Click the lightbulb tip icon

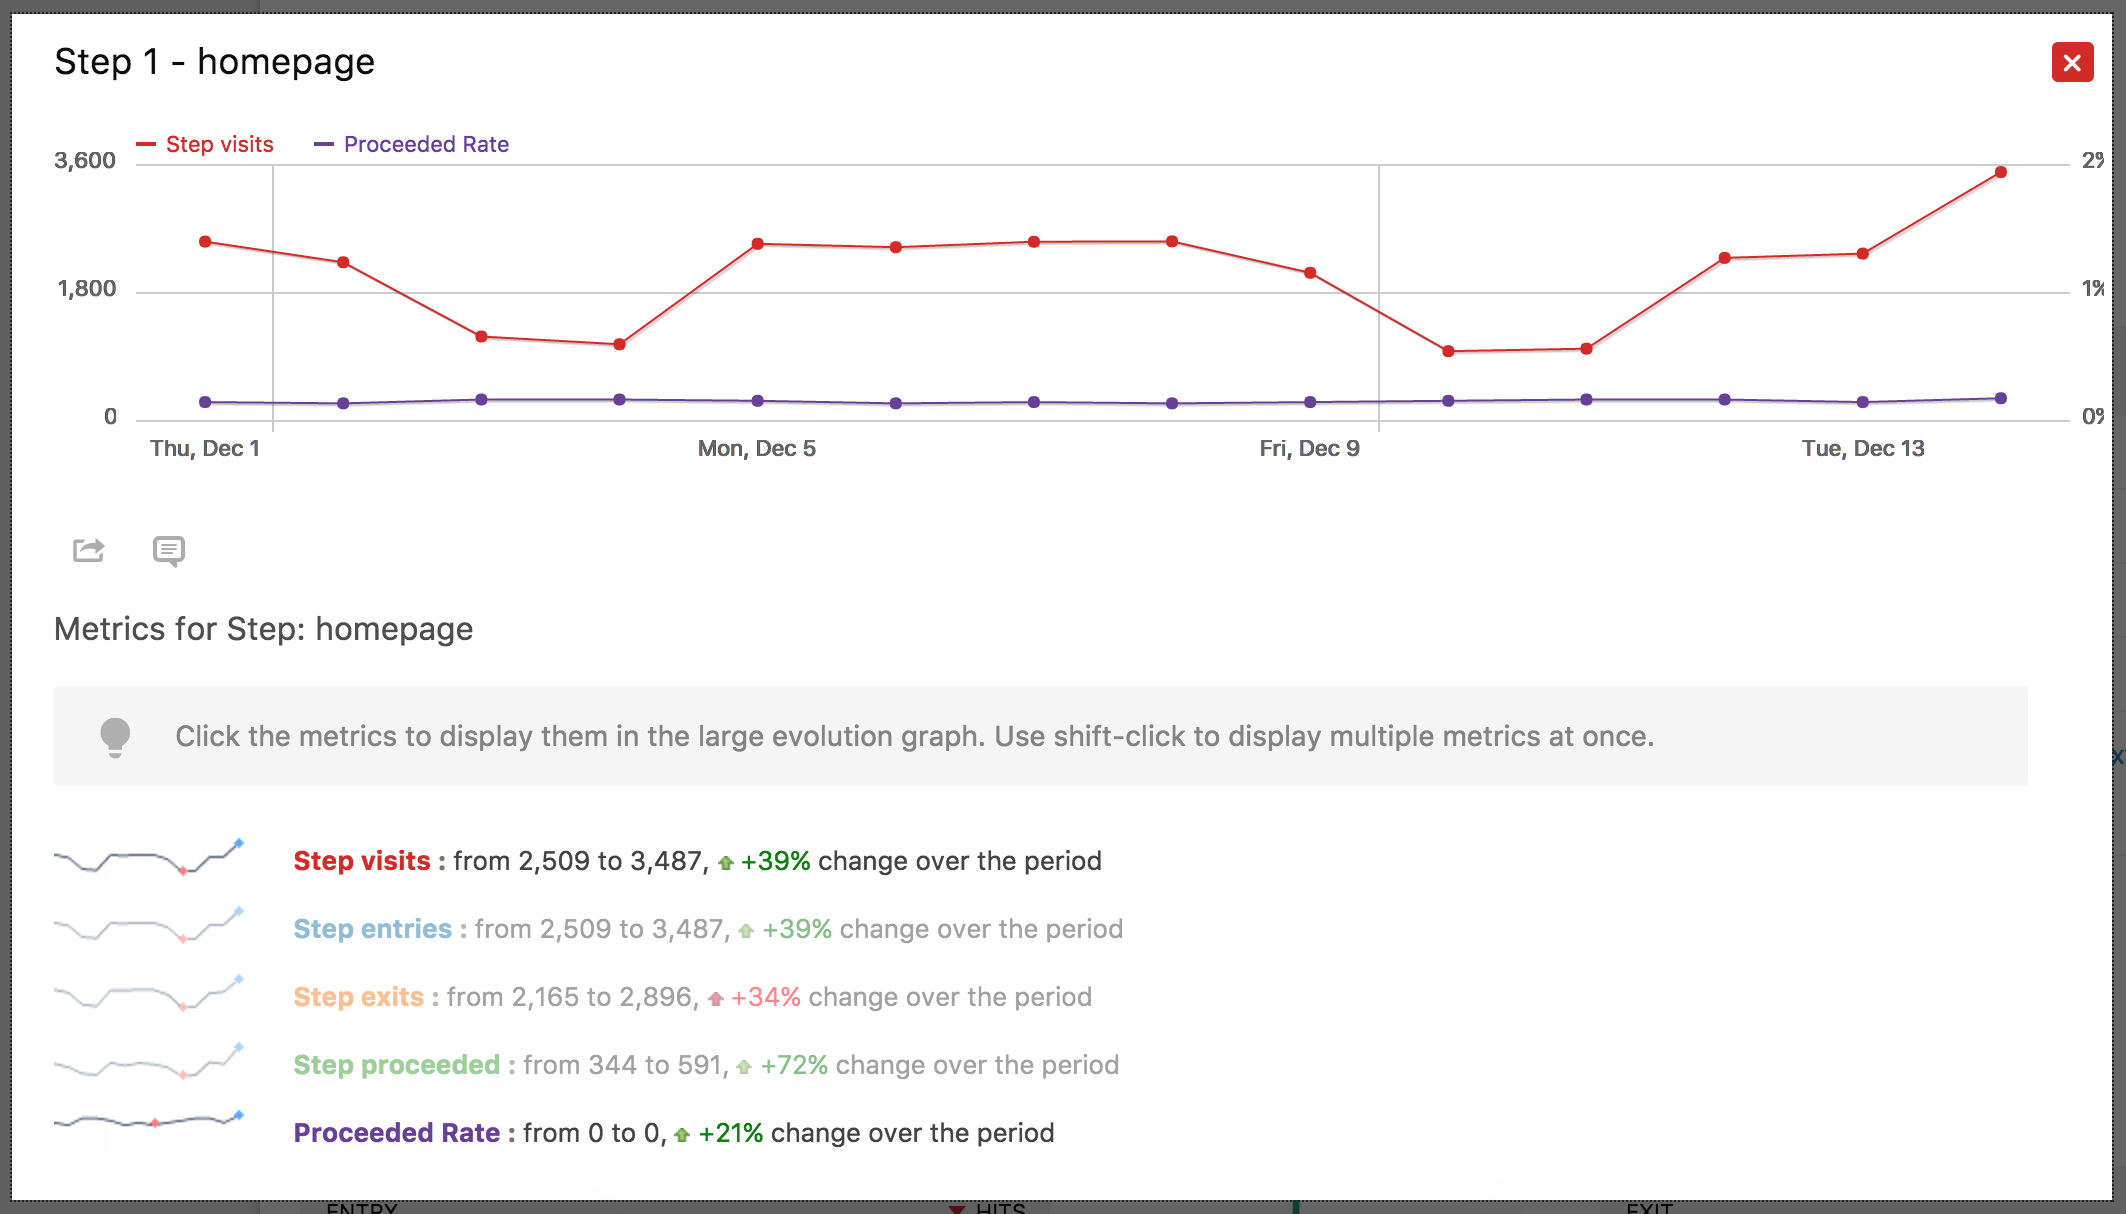pos(115,737)
